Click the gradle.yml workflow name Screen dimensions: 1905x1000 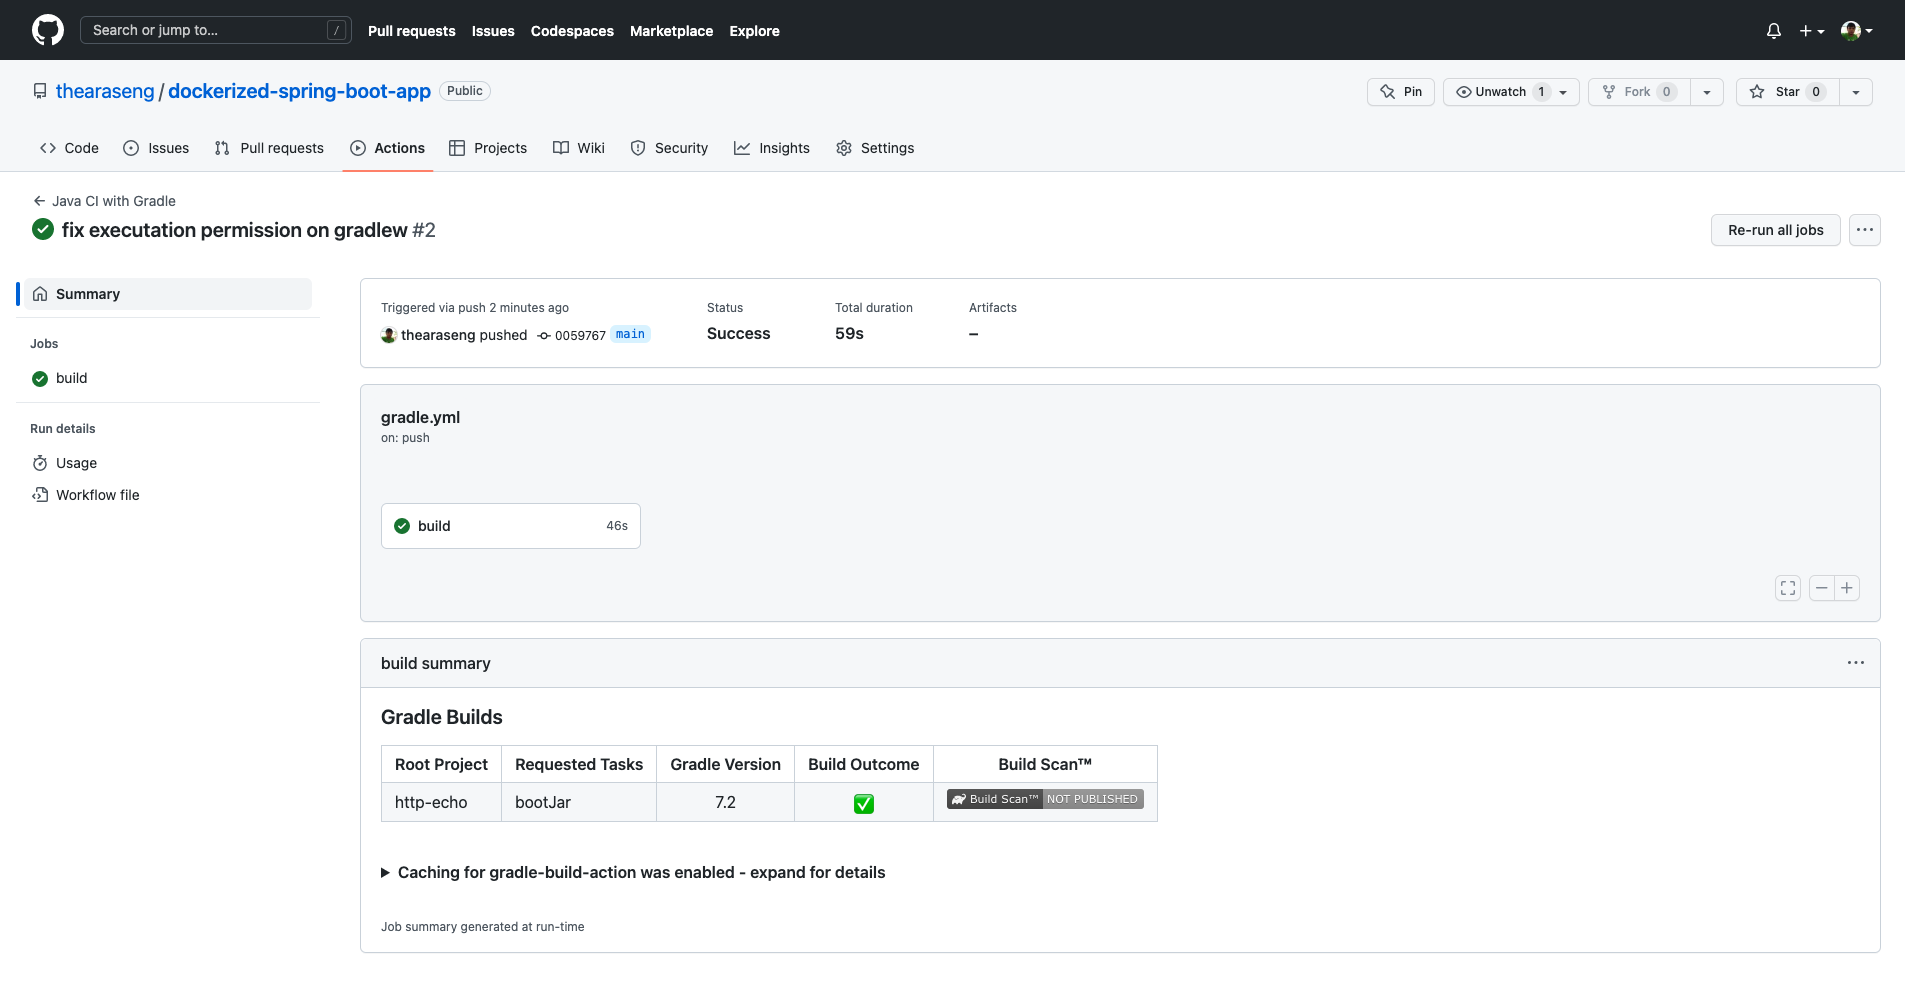[420, 418]
